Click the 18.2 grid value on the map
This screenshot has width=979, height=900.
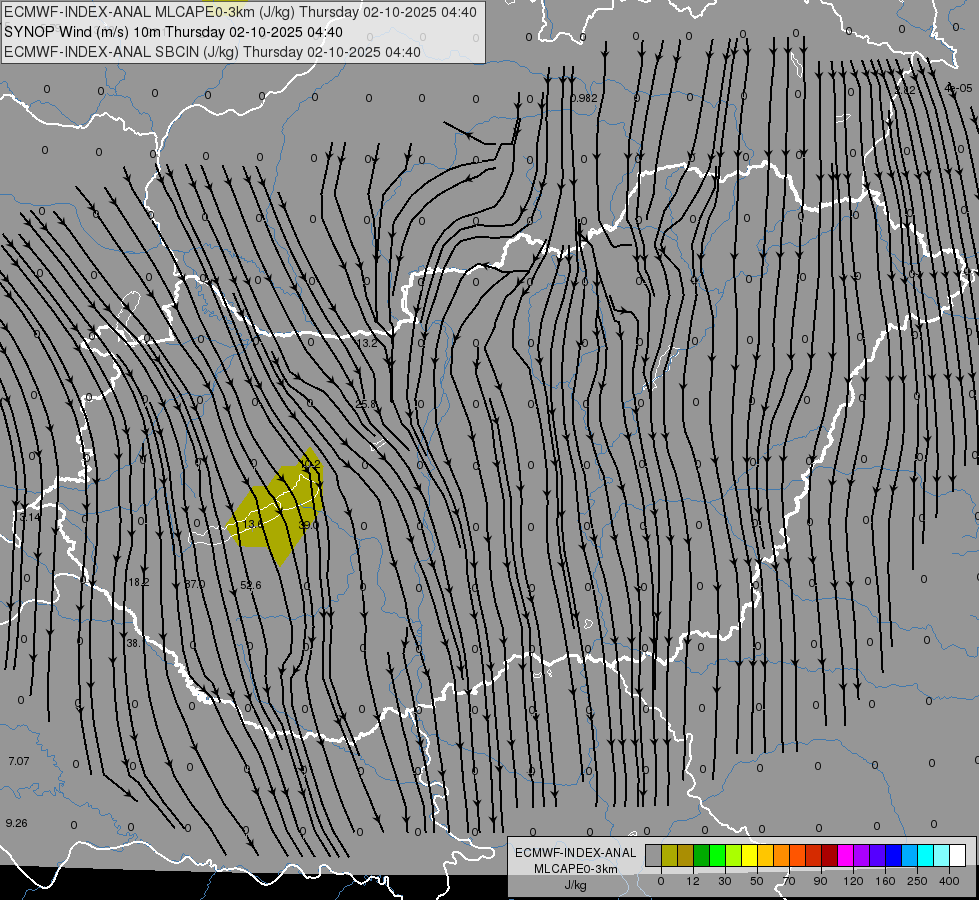pos(139,582)
